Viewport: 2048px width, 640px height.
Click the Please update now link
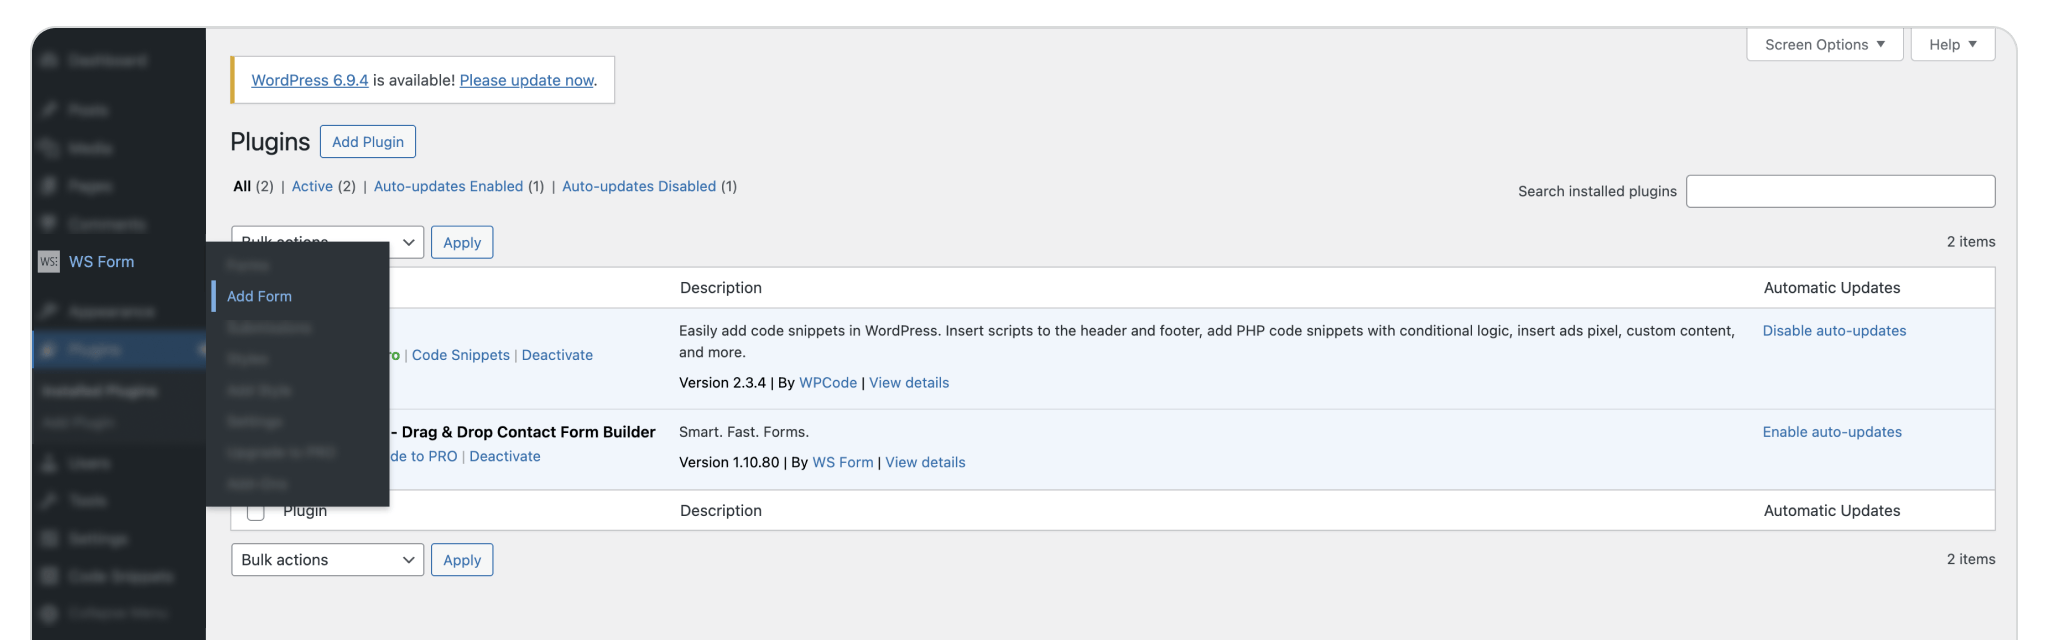(x=527, y=80)
